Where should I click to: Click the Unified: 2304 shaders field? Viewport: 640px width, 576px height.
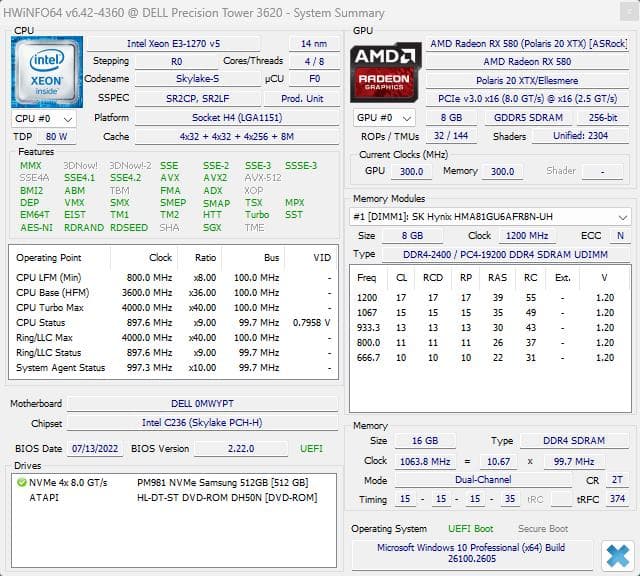tap(580, 136)
